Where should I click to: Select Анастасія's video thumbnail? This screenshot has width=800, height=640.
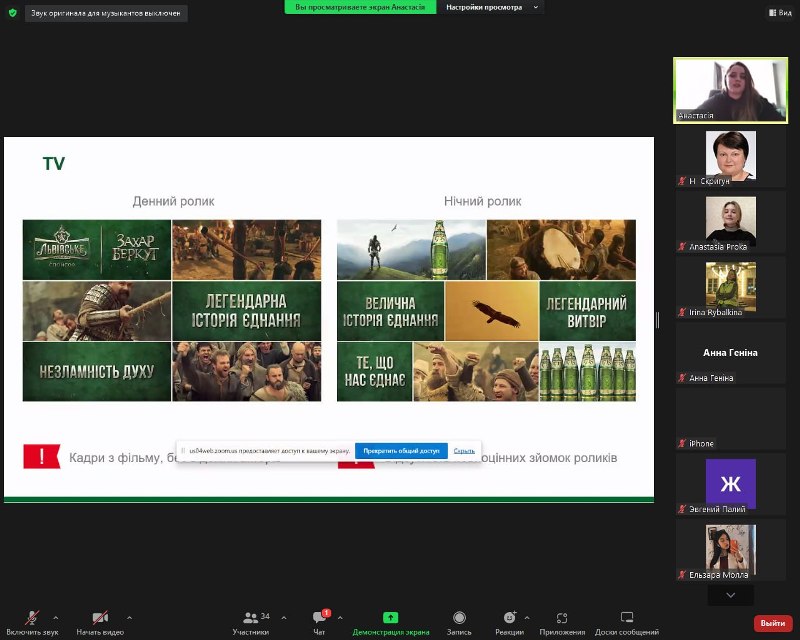coord(731,90)
